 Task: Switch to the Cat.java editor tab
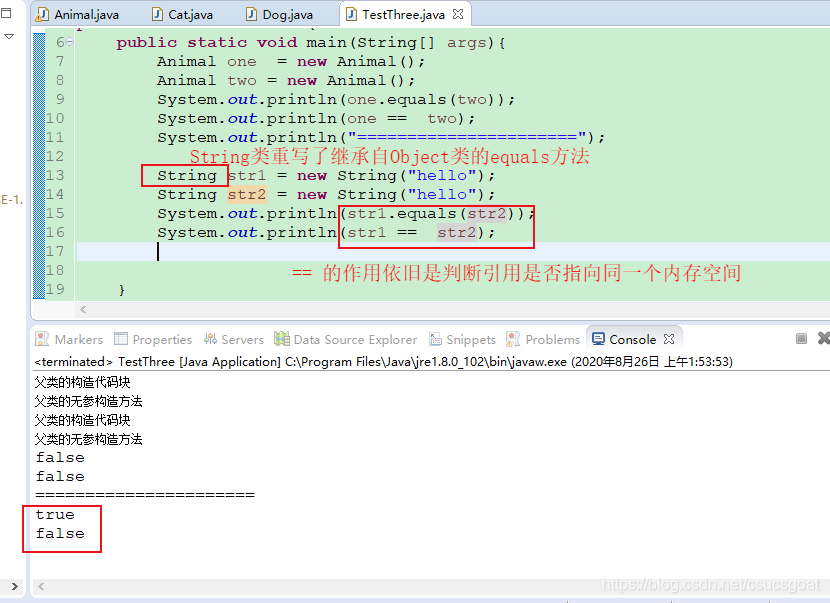(x=183, y=14)
